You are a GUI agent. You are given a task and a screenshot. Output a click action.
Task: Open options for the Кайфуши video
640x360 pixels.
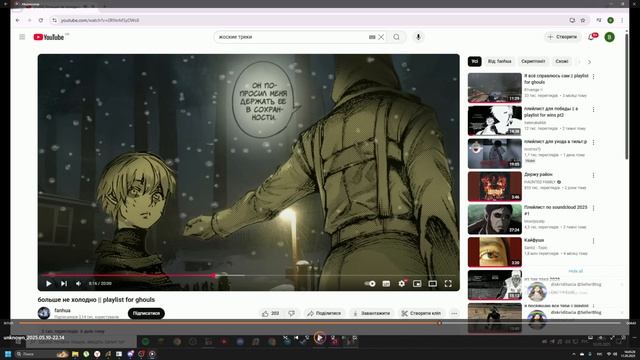tap(593, 241)
